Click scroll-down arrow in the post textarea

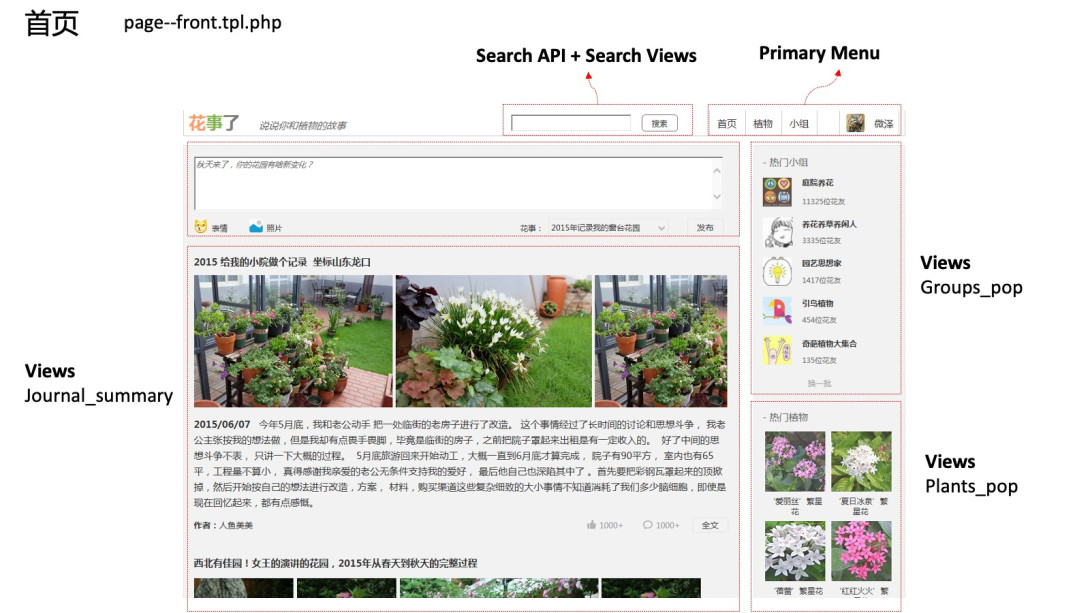[716, 198]
